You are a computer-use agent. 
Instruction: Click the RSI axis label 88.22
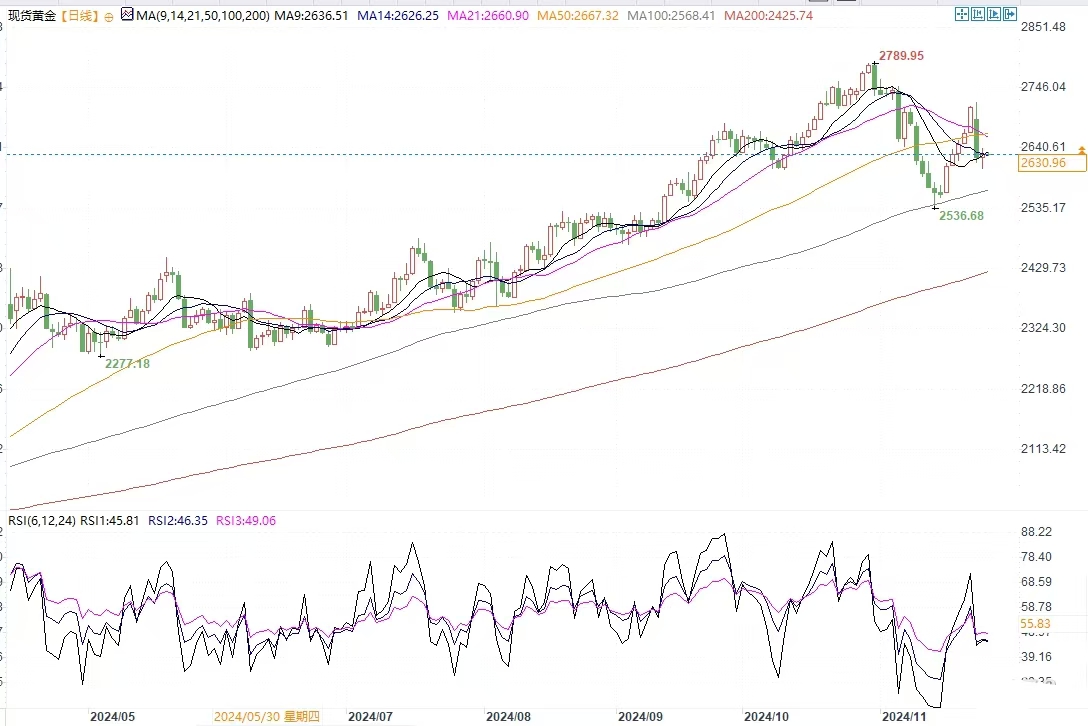tap(1036, 532)
